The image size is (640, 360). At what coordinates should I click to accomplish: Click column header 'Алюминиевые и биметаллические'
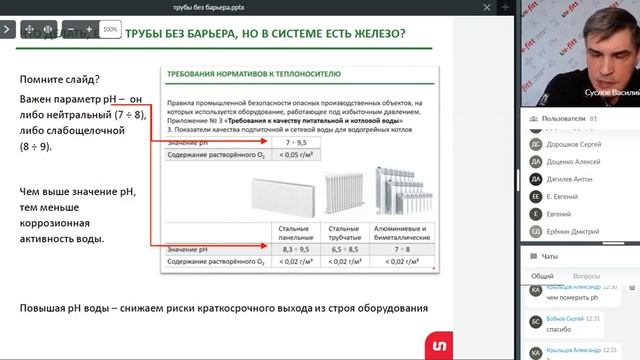tap(402, 233)
